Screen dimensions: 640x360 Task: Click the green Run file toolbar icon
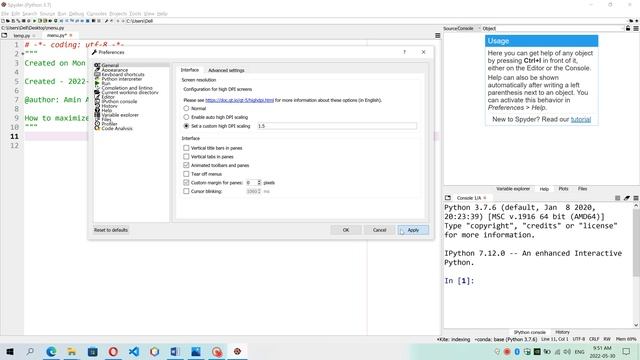[34, 21]
